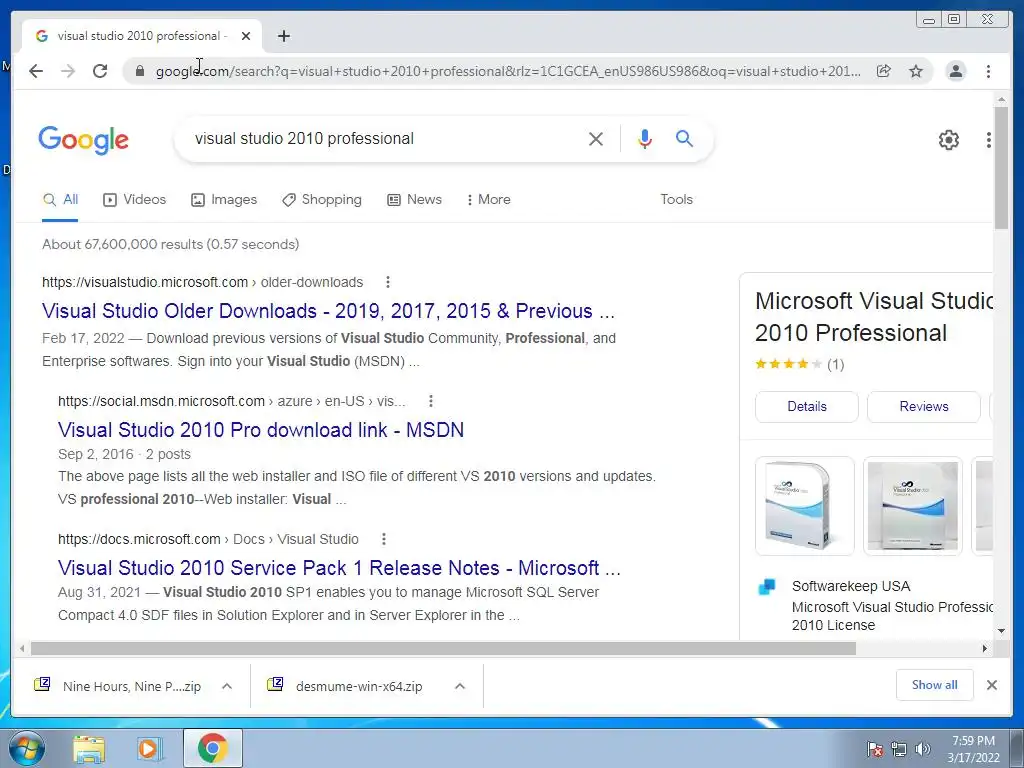Screen dimensions: 1024x768
Task: Open Visual Studio 2010 Pro download link - MSDN
Action: point(261,430)
